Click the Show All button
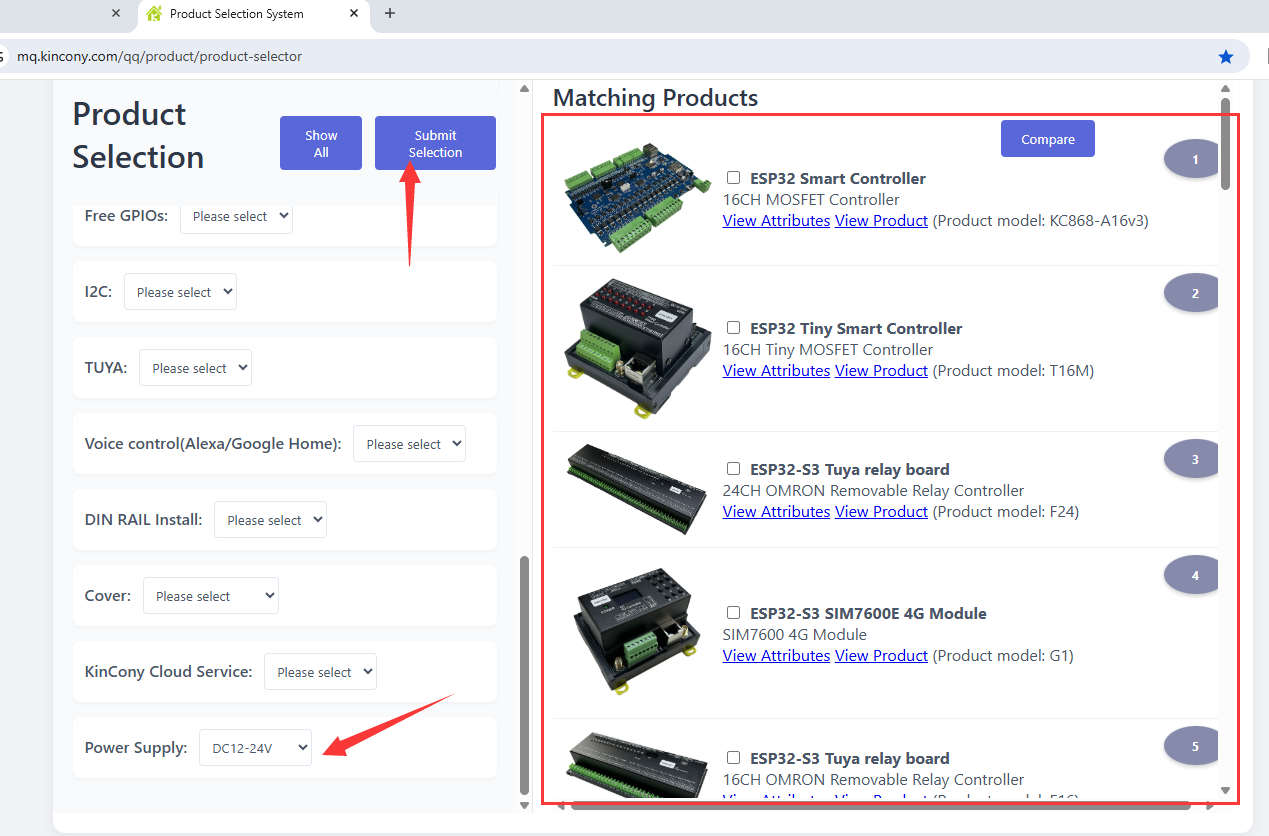The image size is (1269, 836). pos(321,144)
